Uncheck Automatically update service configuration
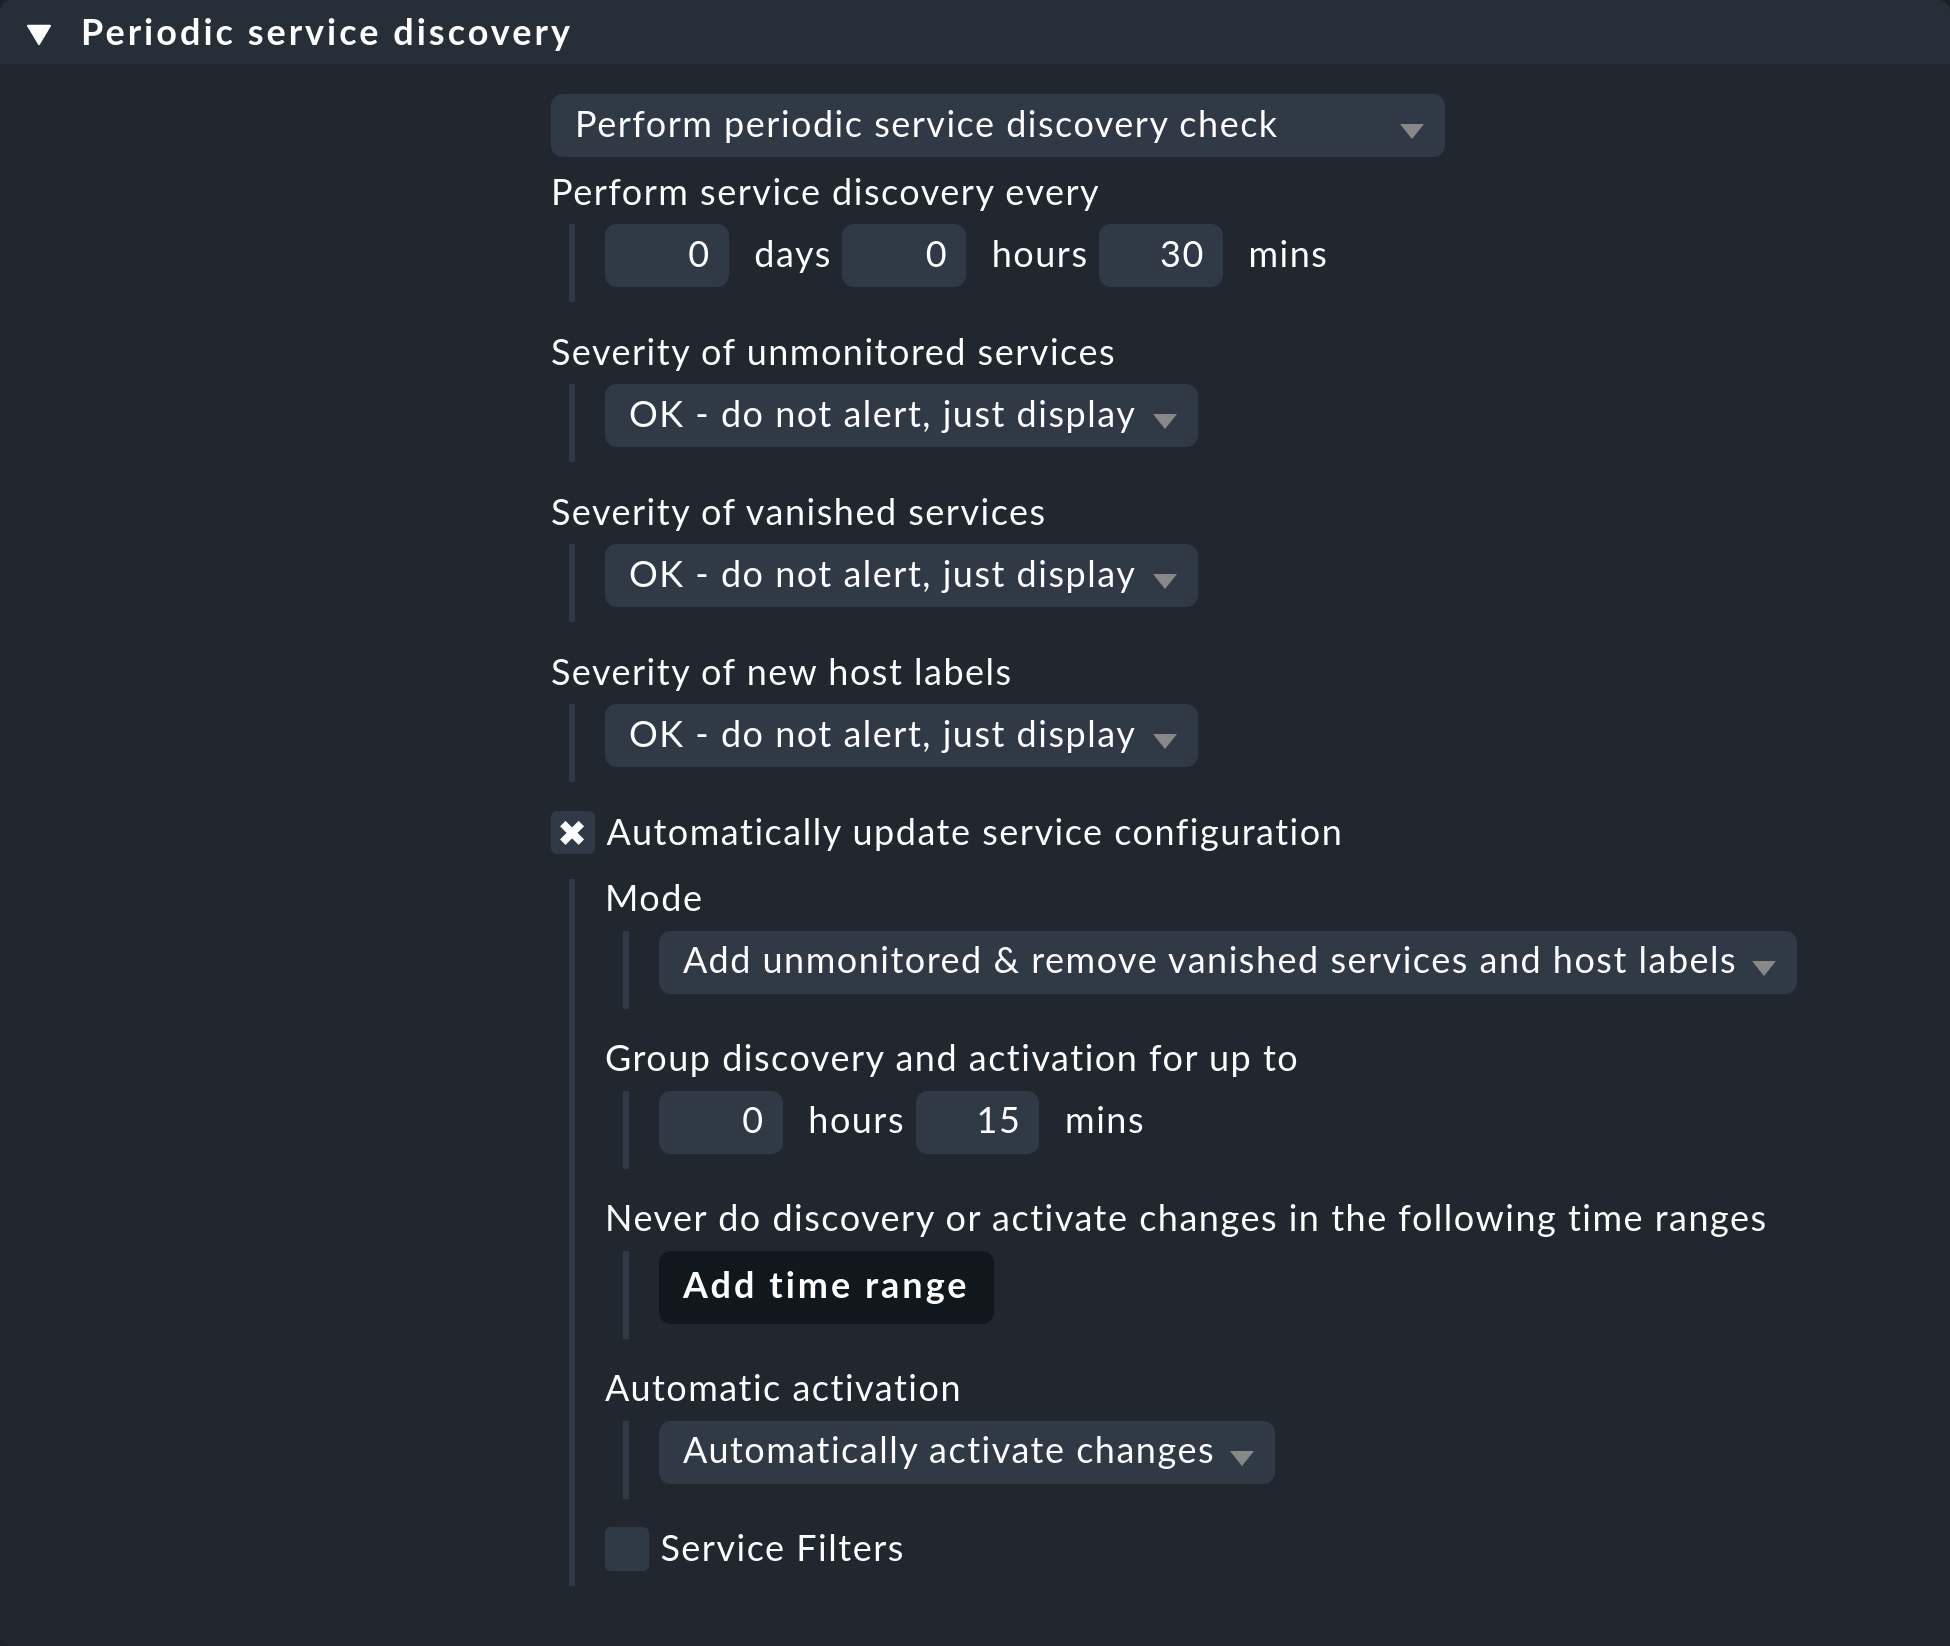Viewport: 1950px width, 1646px height. 572,833
